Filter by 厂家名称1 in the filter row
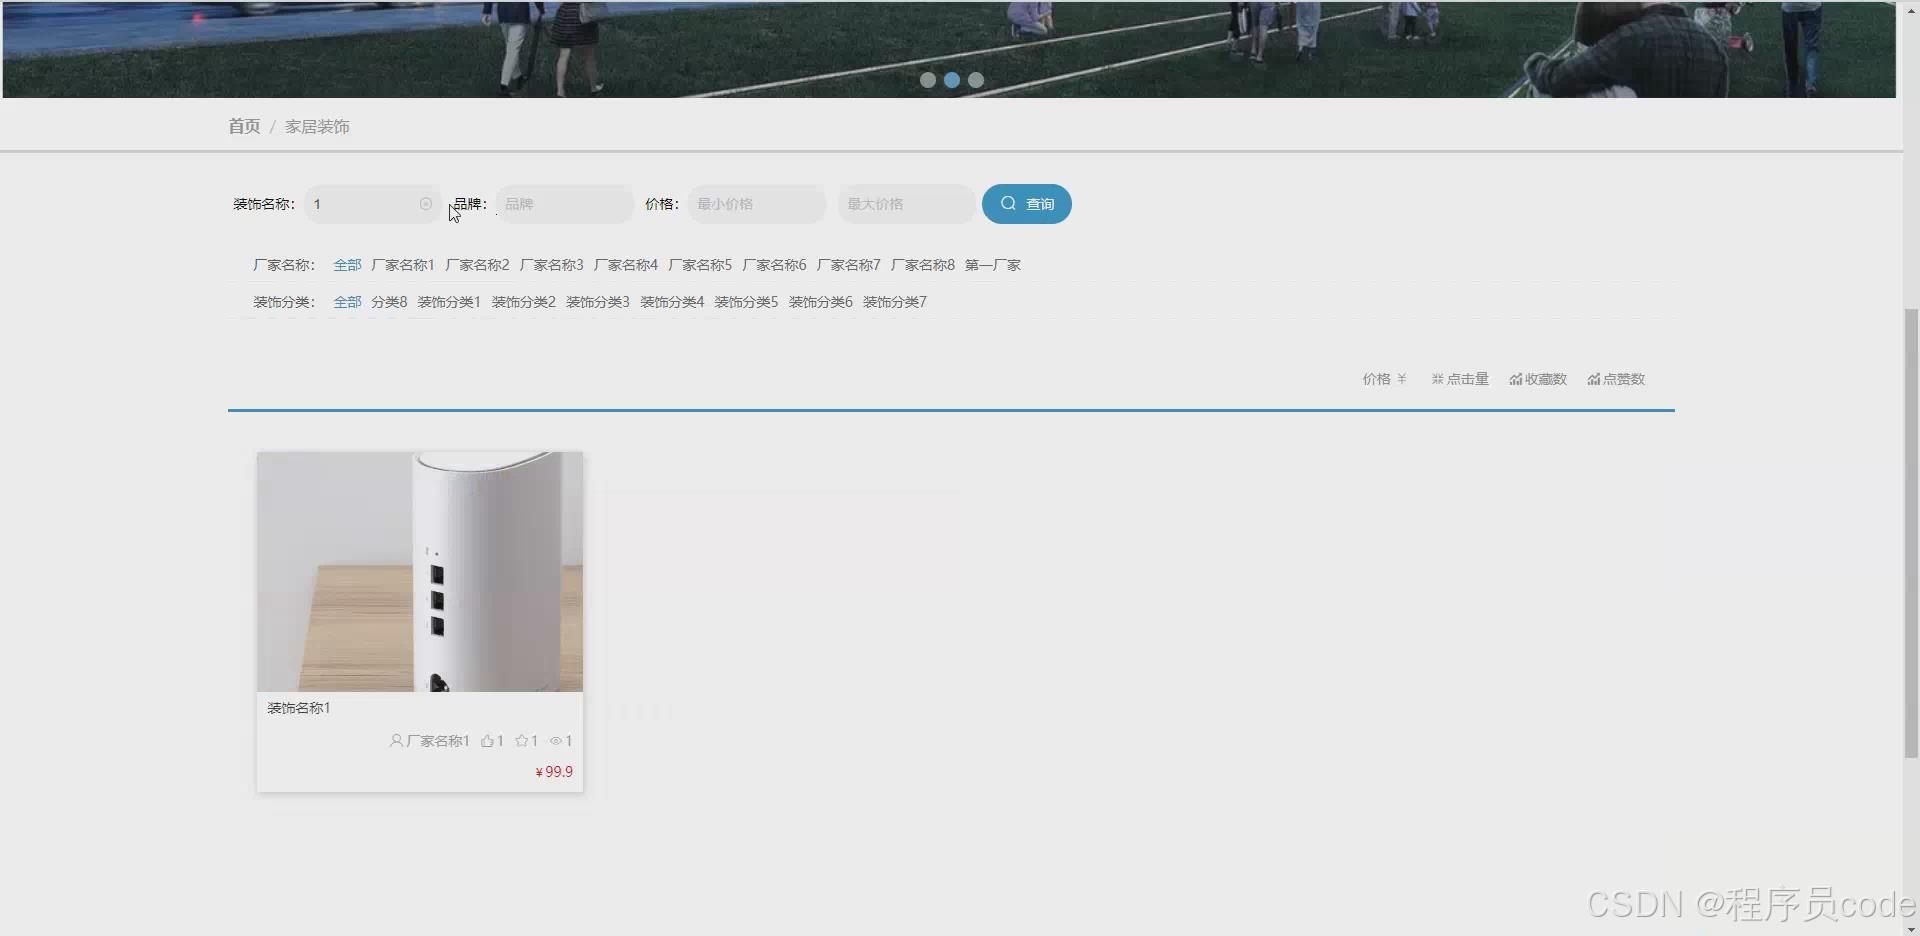 click(403, 265)
